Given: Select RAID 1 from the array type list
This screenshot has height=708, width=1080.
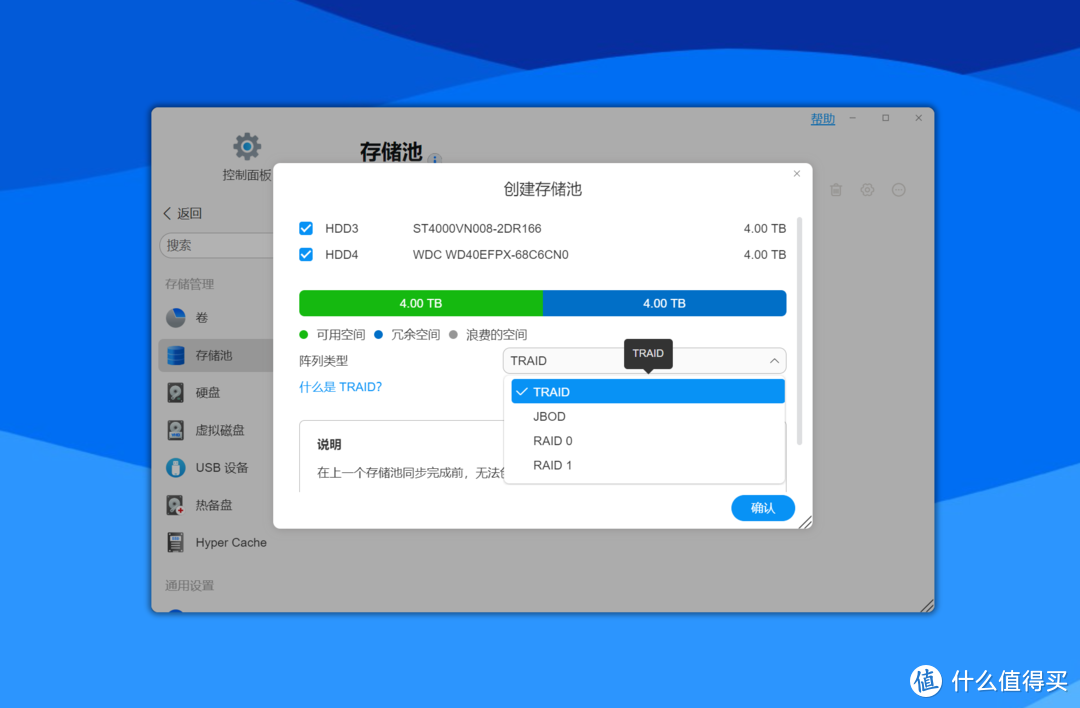Looking at the screenshot, I should click(x=552, y=465).
